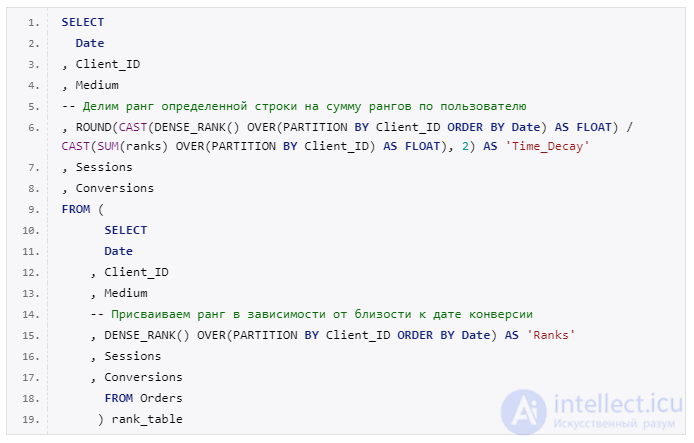Image resolution: width=694 pixels, height=443 pixels.
Task: Click the number 2 argument before AS 'Time_Decay'
Action: (466, 146)
